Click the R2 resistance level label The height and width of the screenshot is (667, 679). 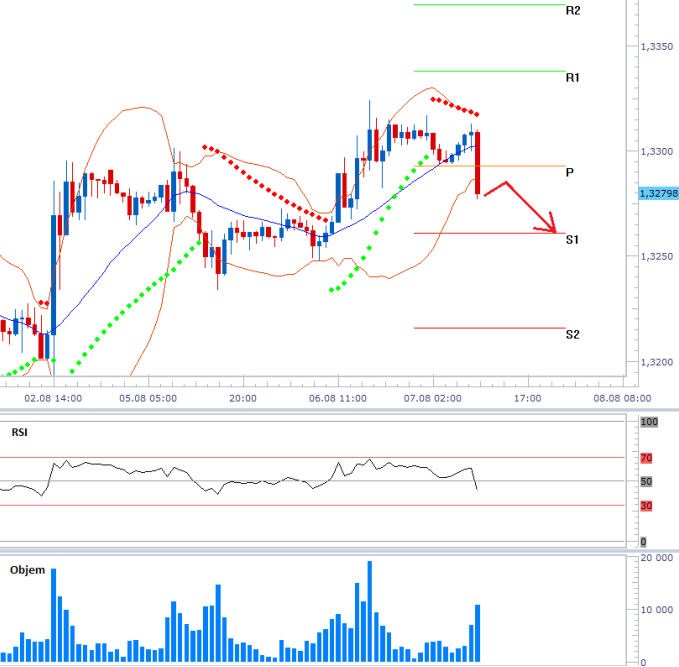[x=572, y=10]
